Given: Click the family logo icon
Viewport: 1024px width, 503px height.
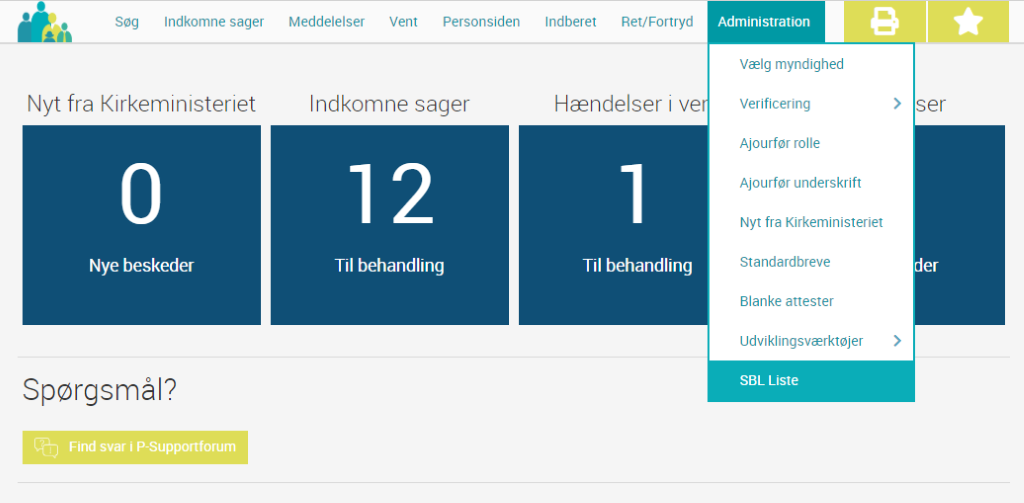Looking at the screenshot, I should 44,22.
